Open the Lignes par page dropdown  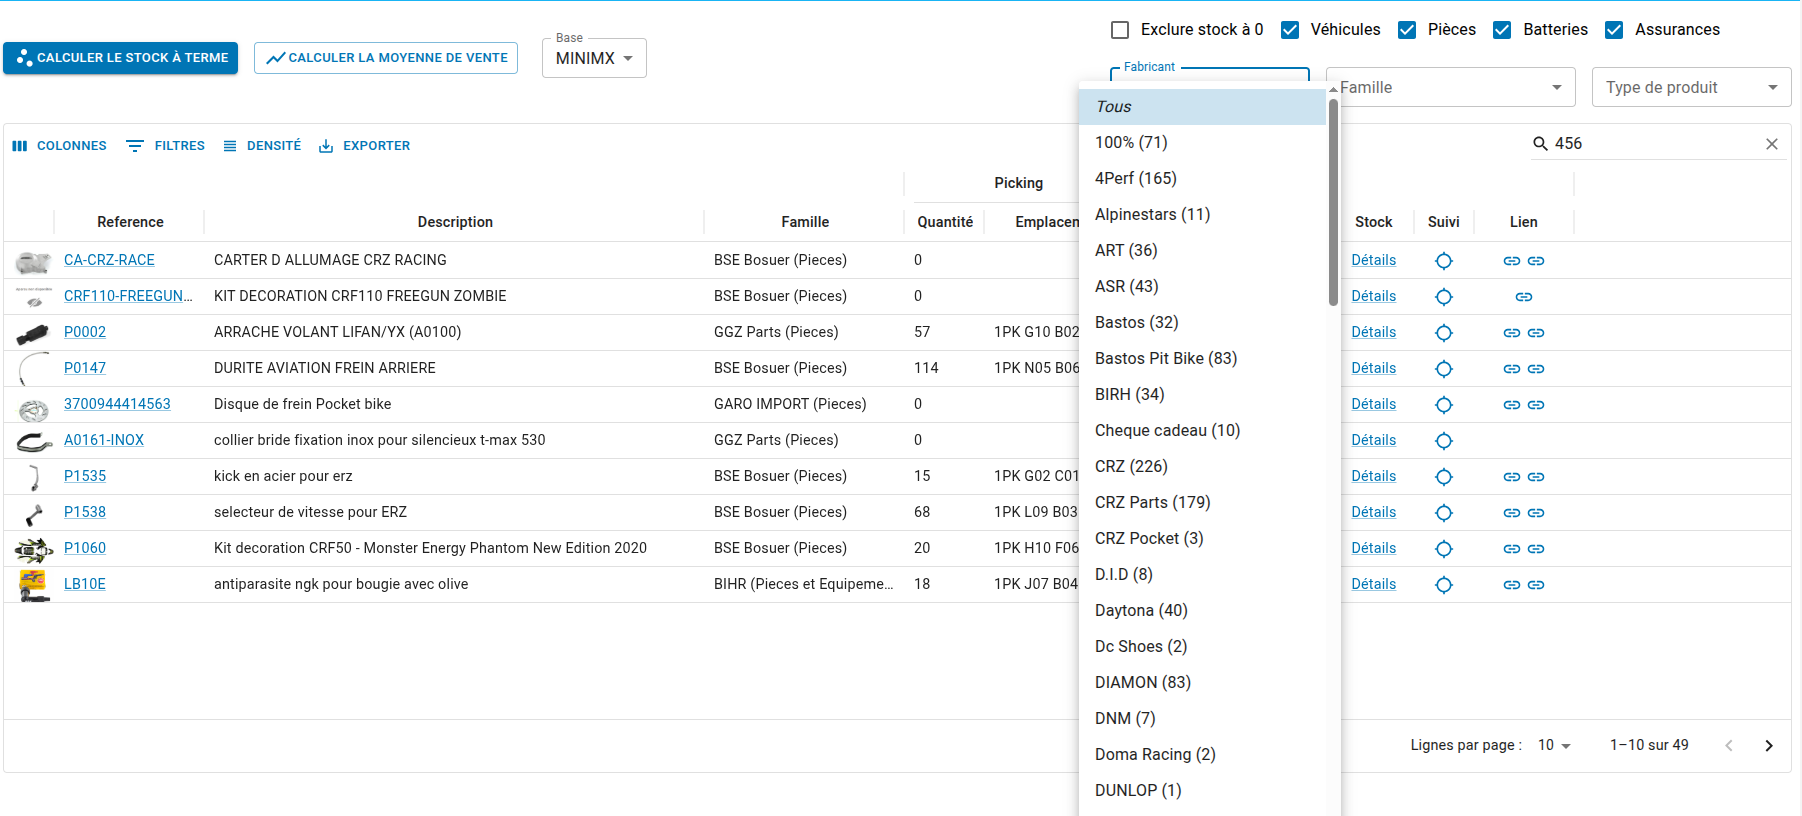click(1554, 746)
